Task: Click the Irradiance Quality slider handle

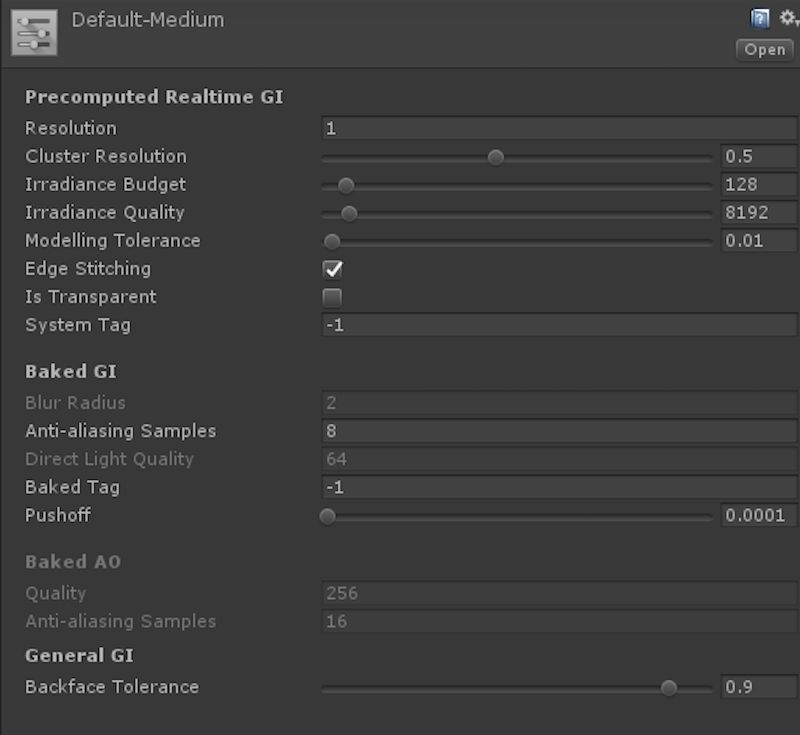Action: click(x=348, y=213)
